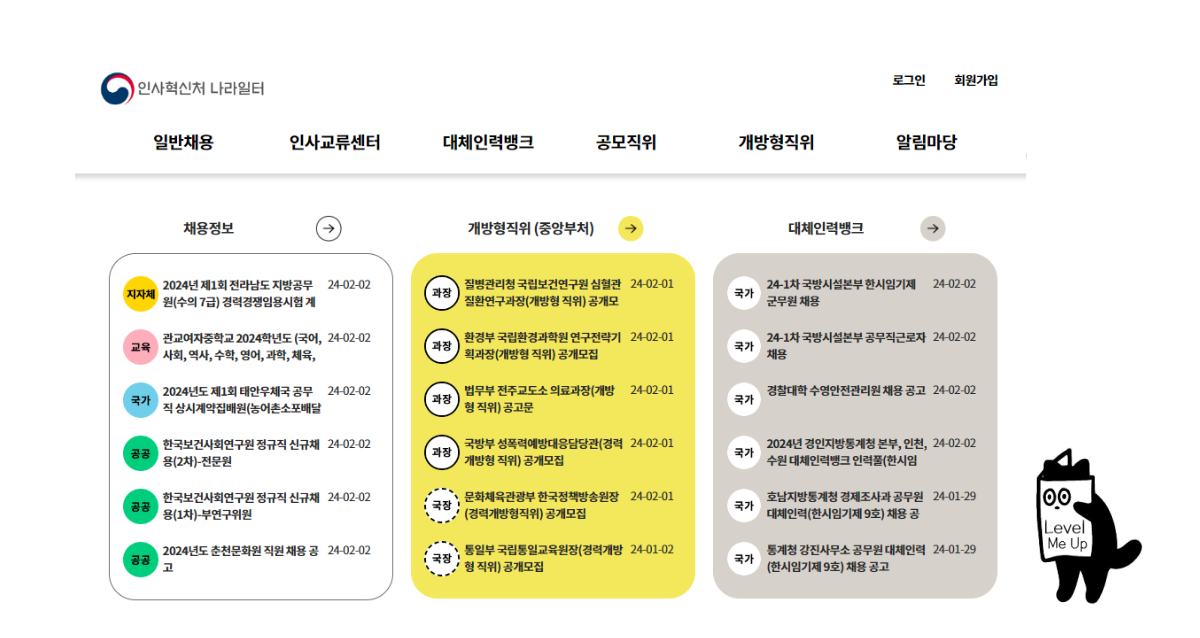The height and width of the screenshot is (638, 1200).
Task: Open the 인사교류센터 menu
Action: click(x=335, y=142)
